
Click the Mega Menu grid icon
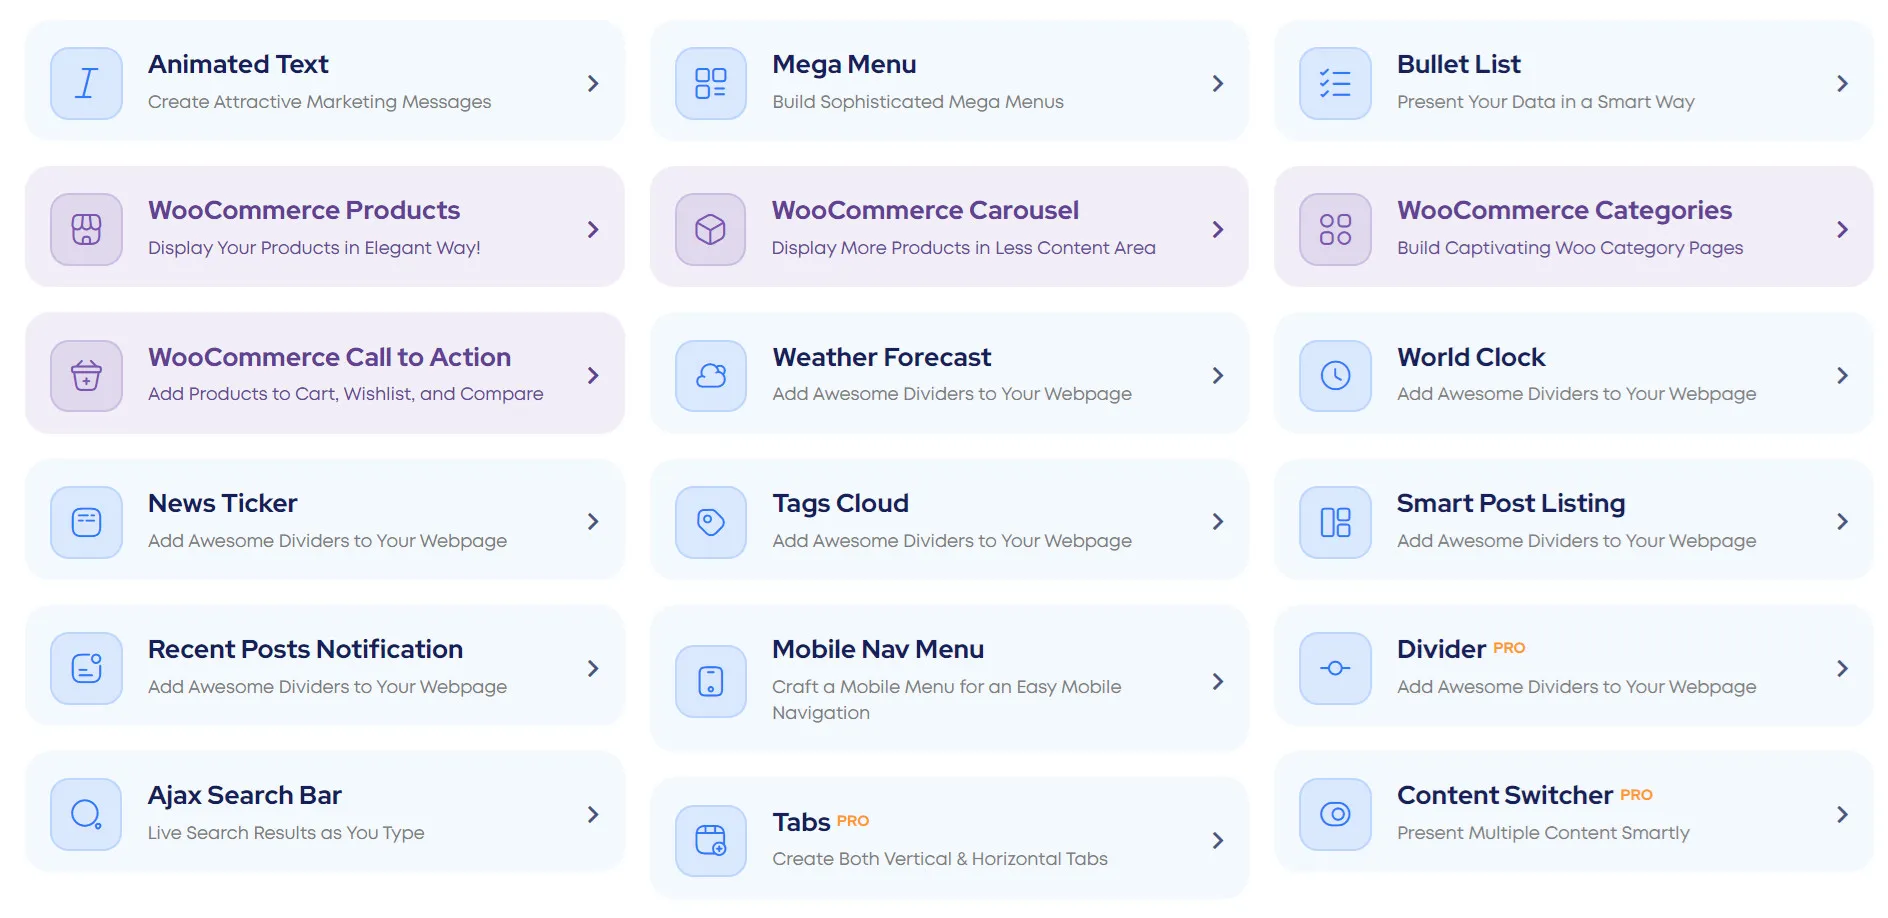[x=710, y=83]
